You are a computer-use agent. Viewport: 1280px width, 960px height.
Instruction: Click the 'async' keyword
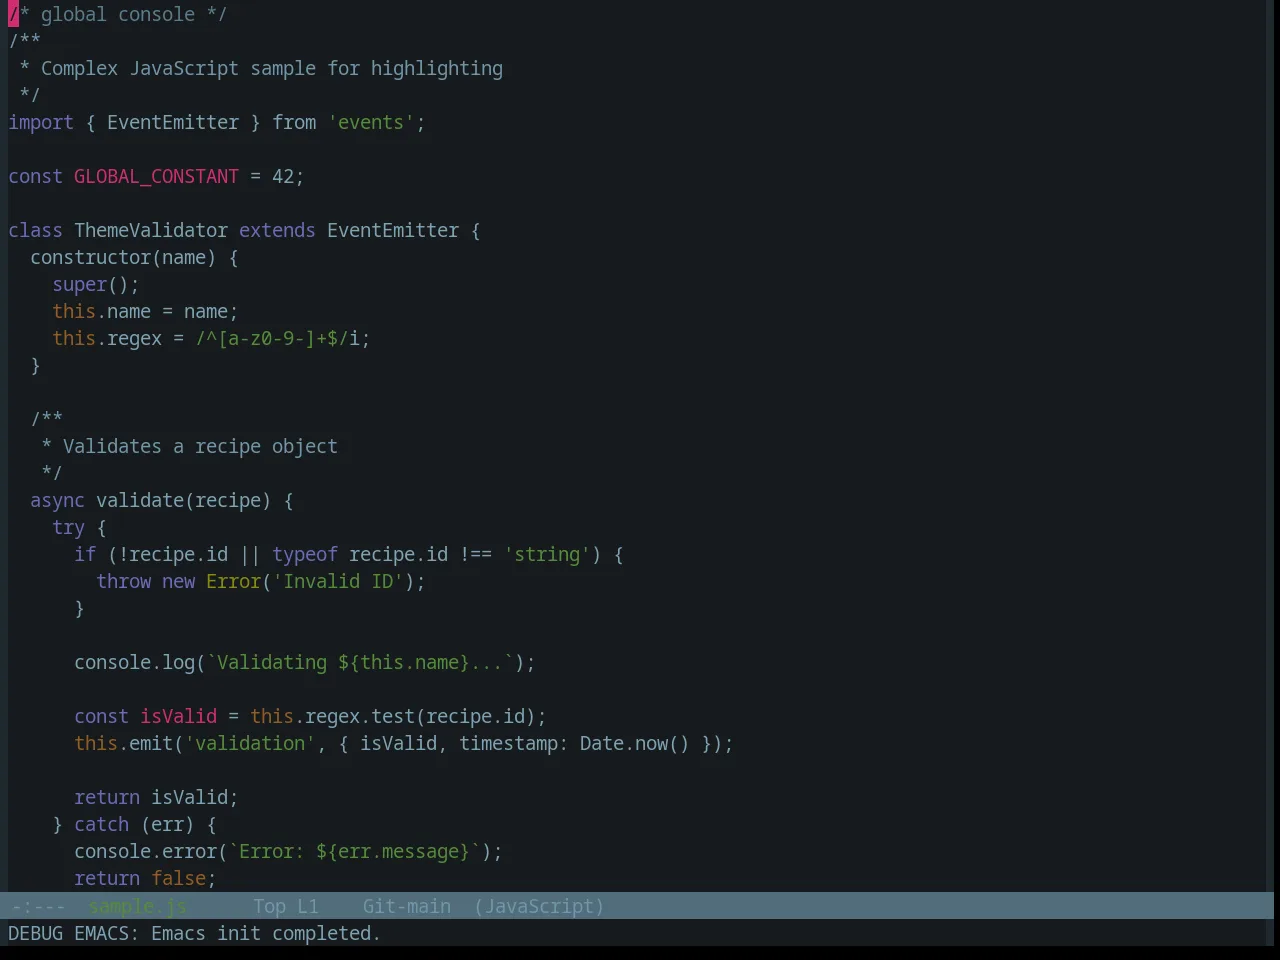click(57, 500)
